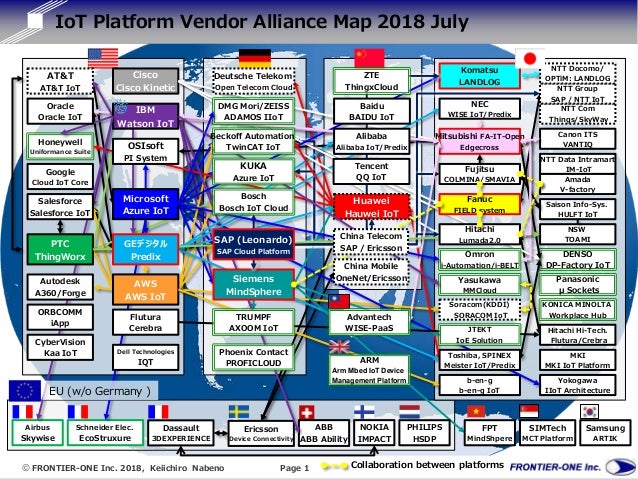638x479 pixels.
Task: Select the orange AWS IoT box
Action: pyautogui.click(x=146, y=289)
